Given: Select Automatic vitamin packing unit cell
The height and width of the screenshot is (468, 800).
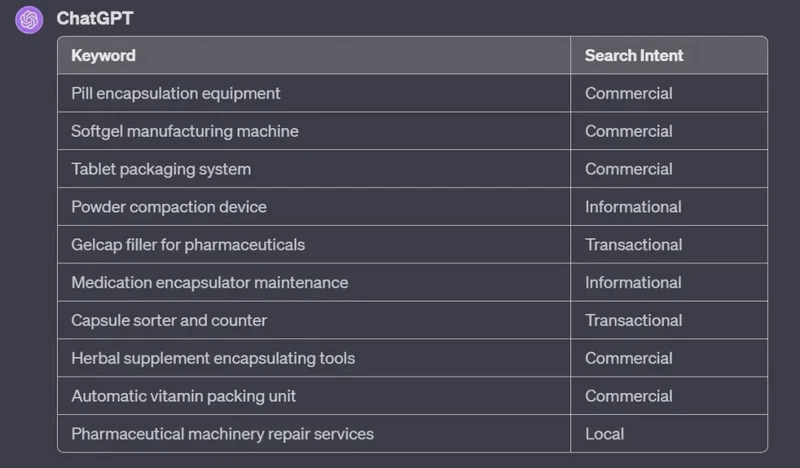Looking at the screenshot, I should [184, 396].
